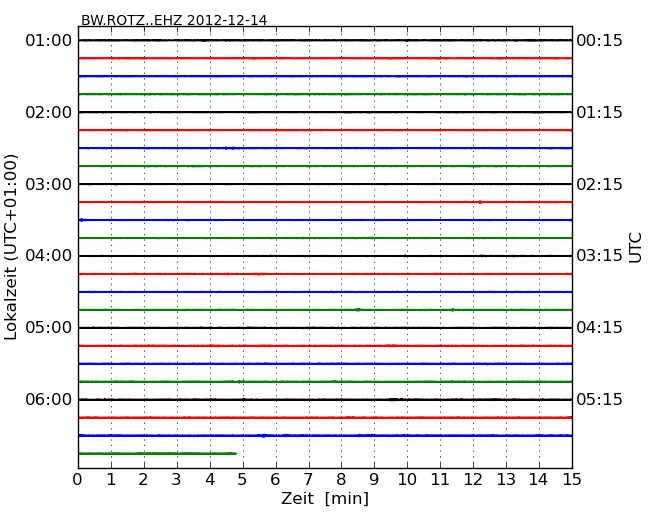Click the "10" minute tick label
Image resolution: width=650 pixels, height=520 pixels.
tap(407, 480)
